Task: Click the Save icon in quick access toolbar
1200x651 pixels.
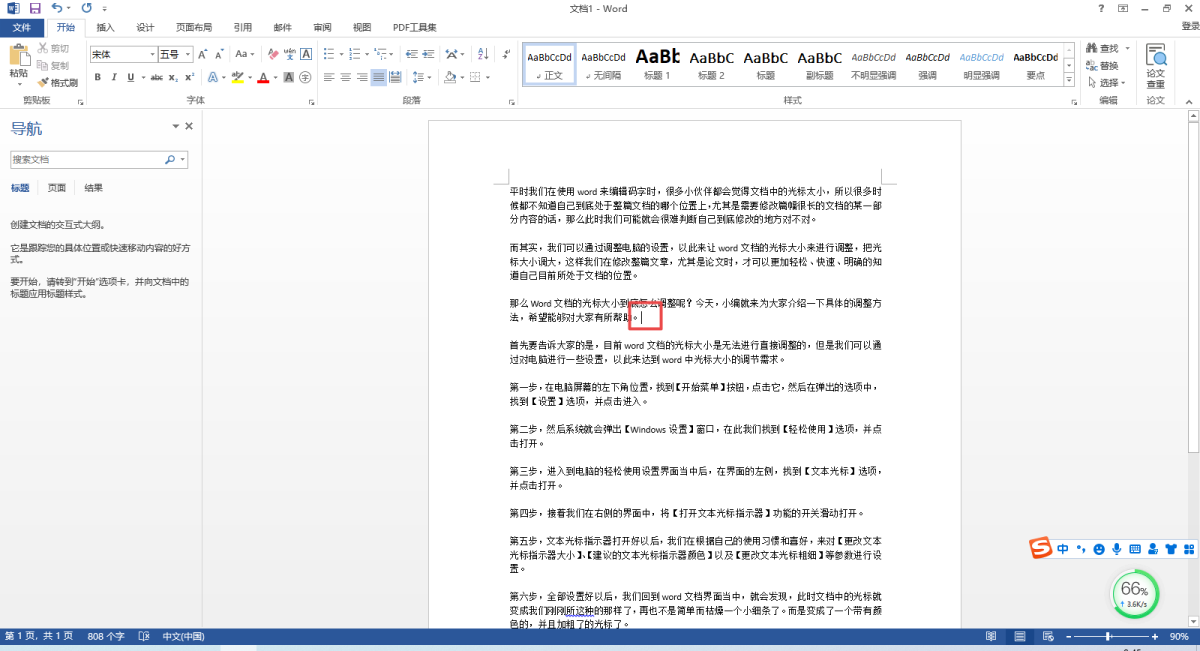Action: [x=34, y=8]
